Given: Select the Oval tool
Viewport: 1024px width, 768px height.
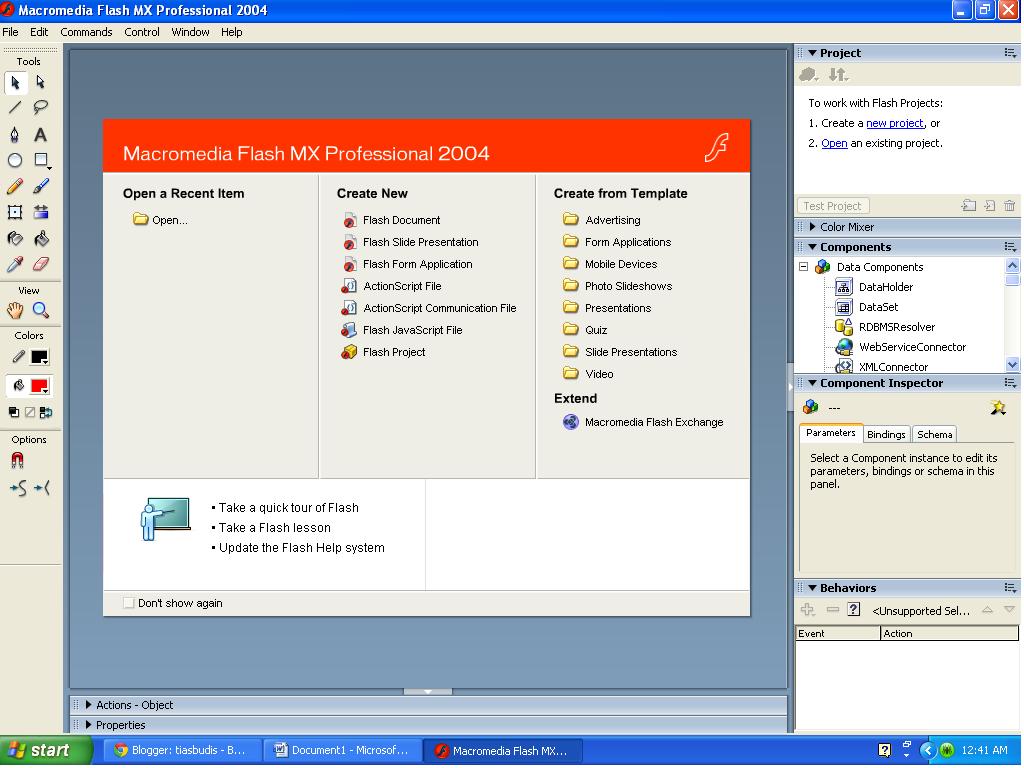Looking at the screenshot, I should coord(15,160).
